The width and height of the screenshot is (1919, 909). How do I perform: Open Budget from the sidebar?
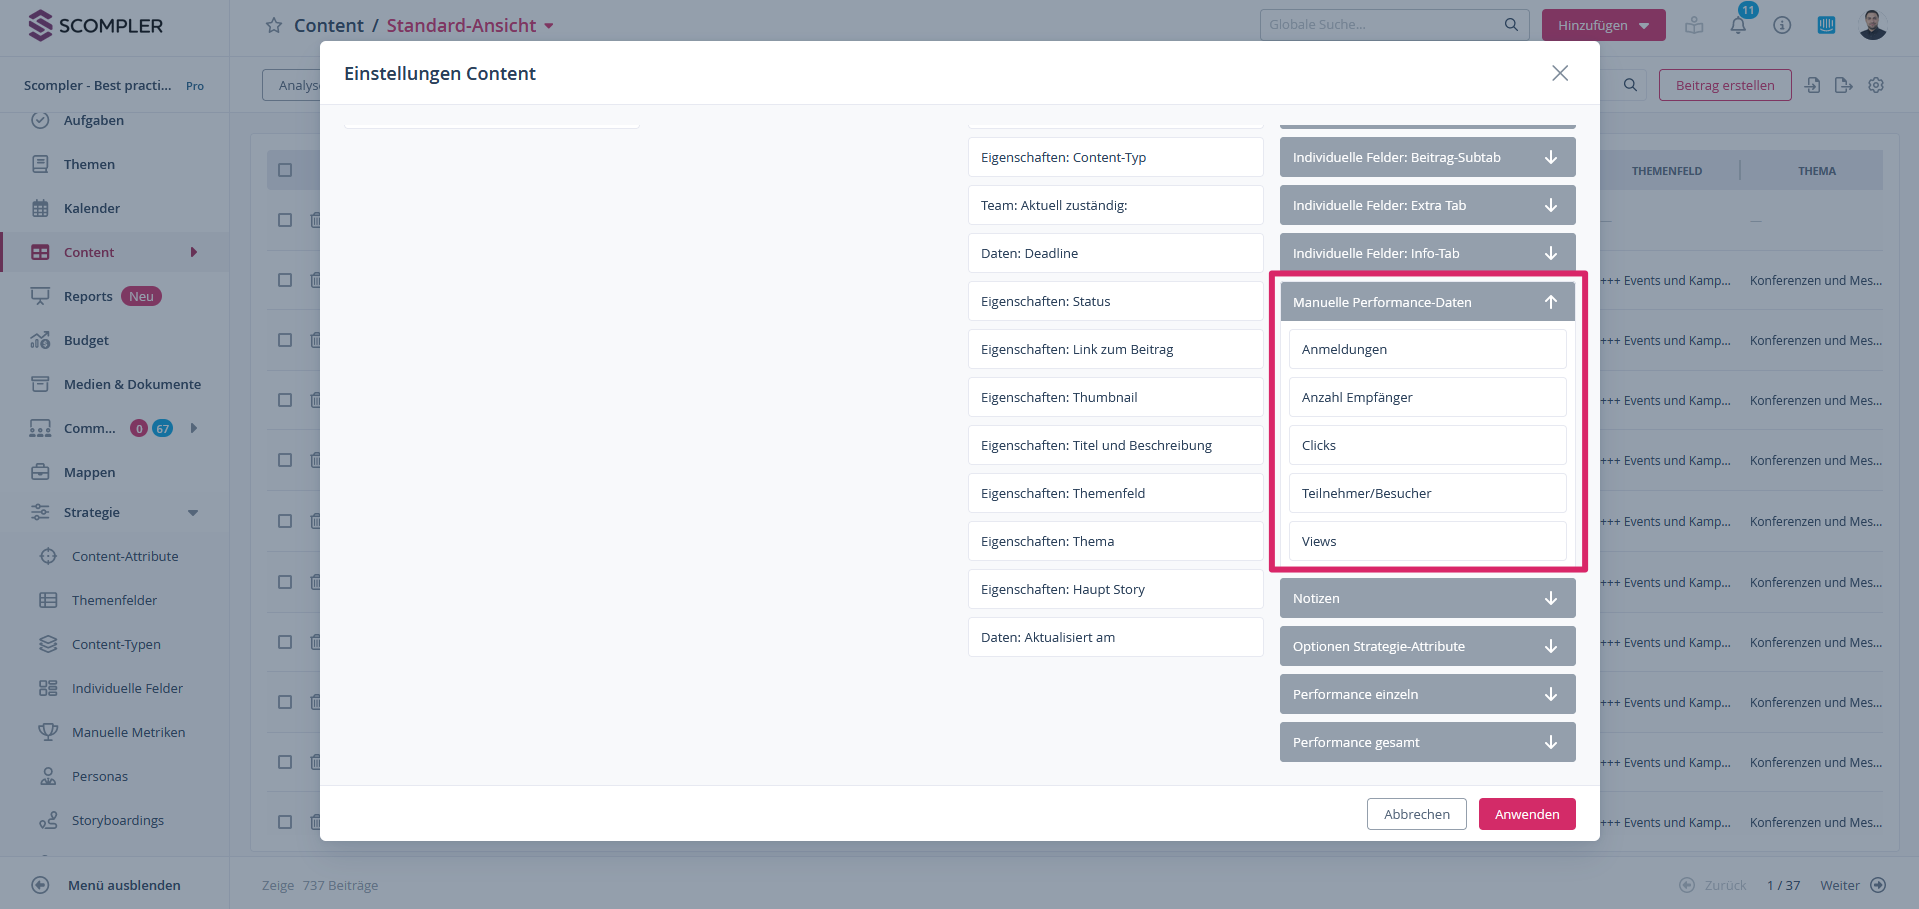tap(86, 340)
